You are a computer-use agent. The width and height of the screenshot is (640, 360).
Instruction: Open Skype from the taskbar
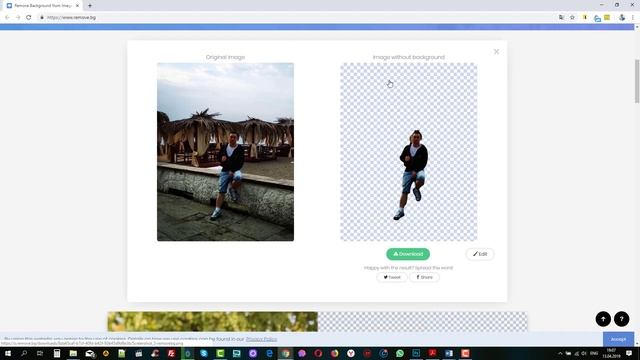pos(204,353)
